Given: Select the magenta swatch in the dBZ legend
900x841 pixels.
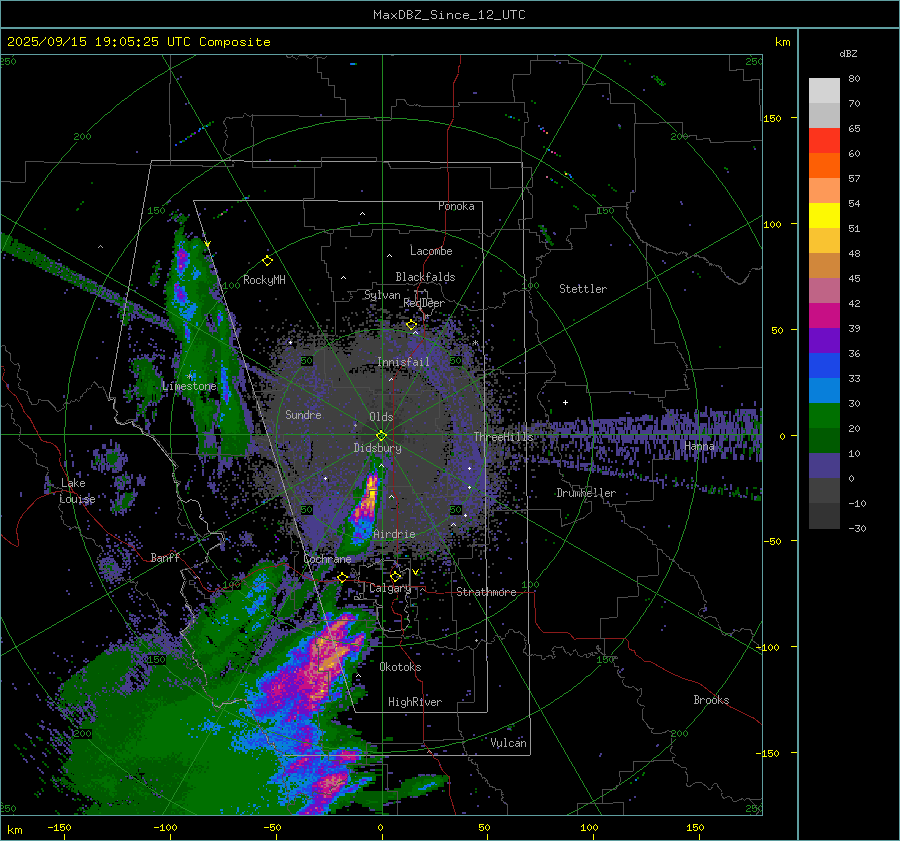Looking at the screenshot, I should 824,316.
